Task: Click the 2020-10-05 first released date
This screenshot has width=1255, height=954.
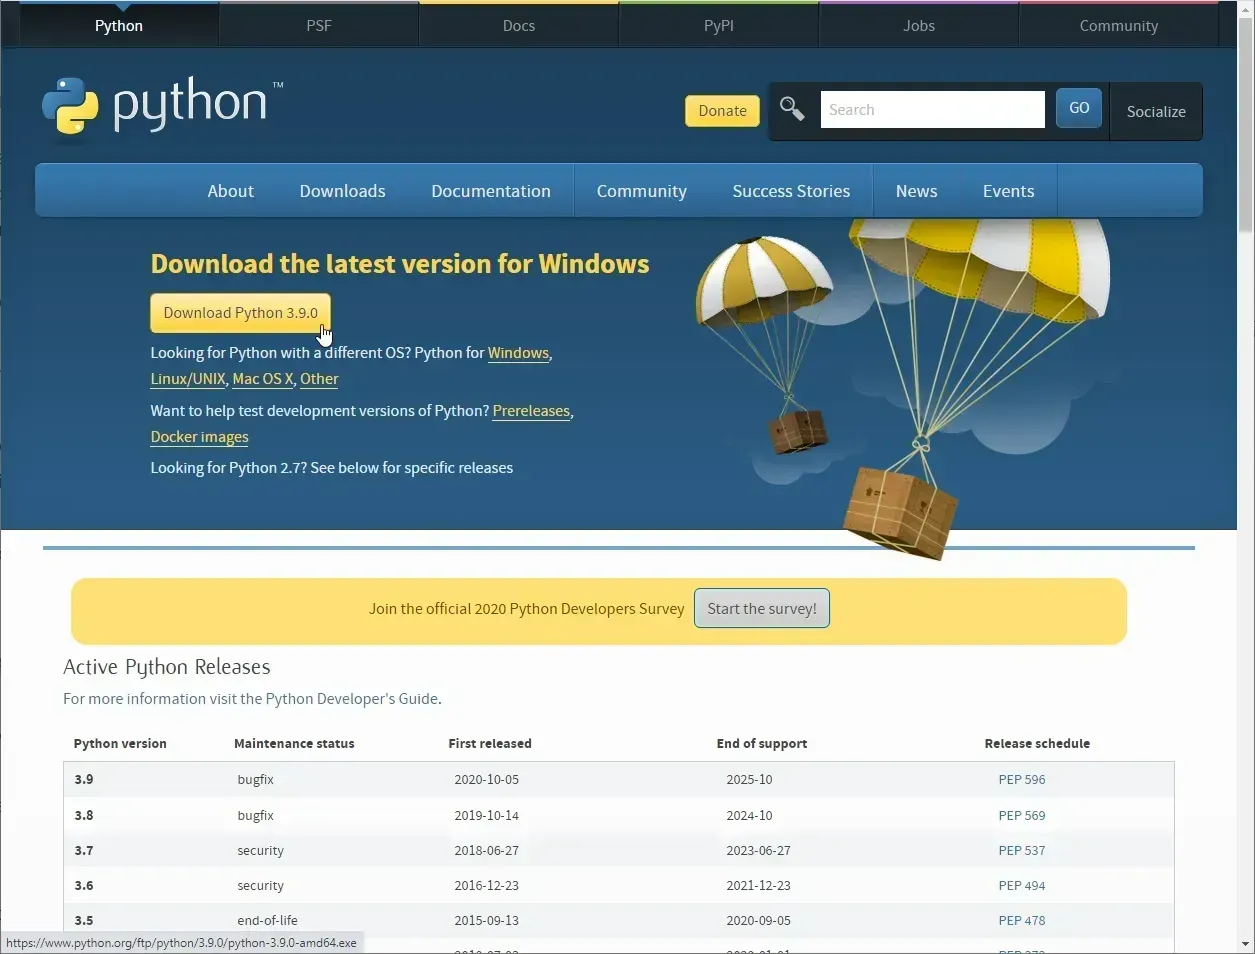Action: [x=486, y=780]
